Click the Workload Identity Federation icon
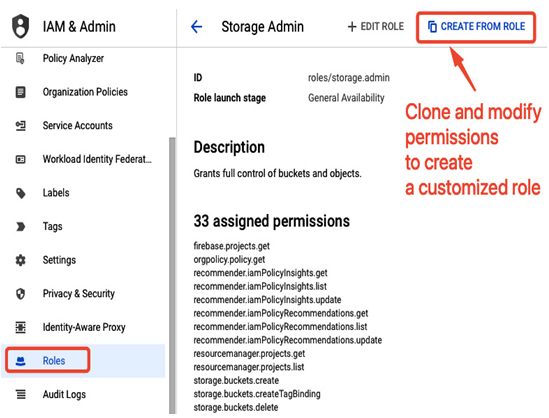 pyautogui.click(x=20, y=159)
